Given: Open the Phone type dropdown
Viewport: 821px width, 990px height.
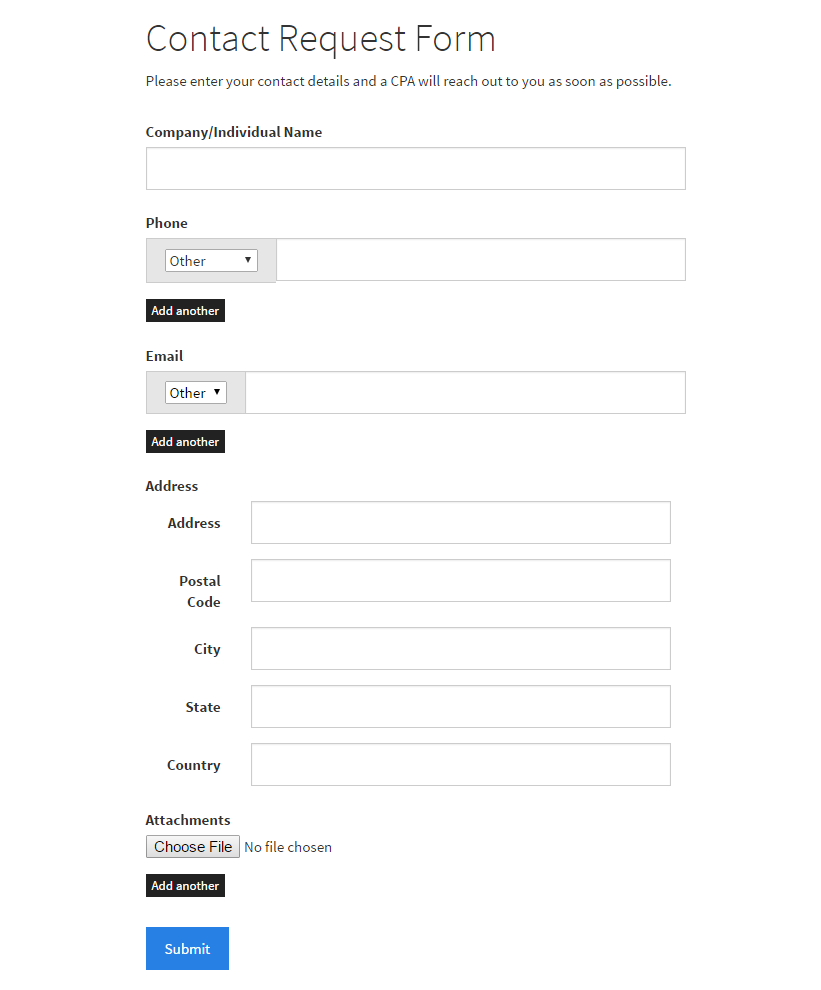Looking at the screenshot, I should point(211,261).
